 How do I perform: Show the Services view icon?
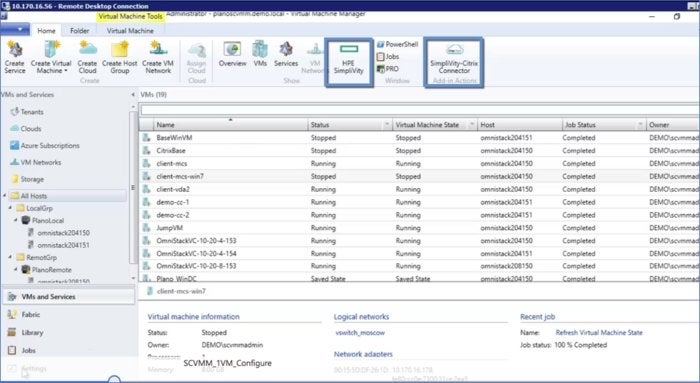coord(286,54)
